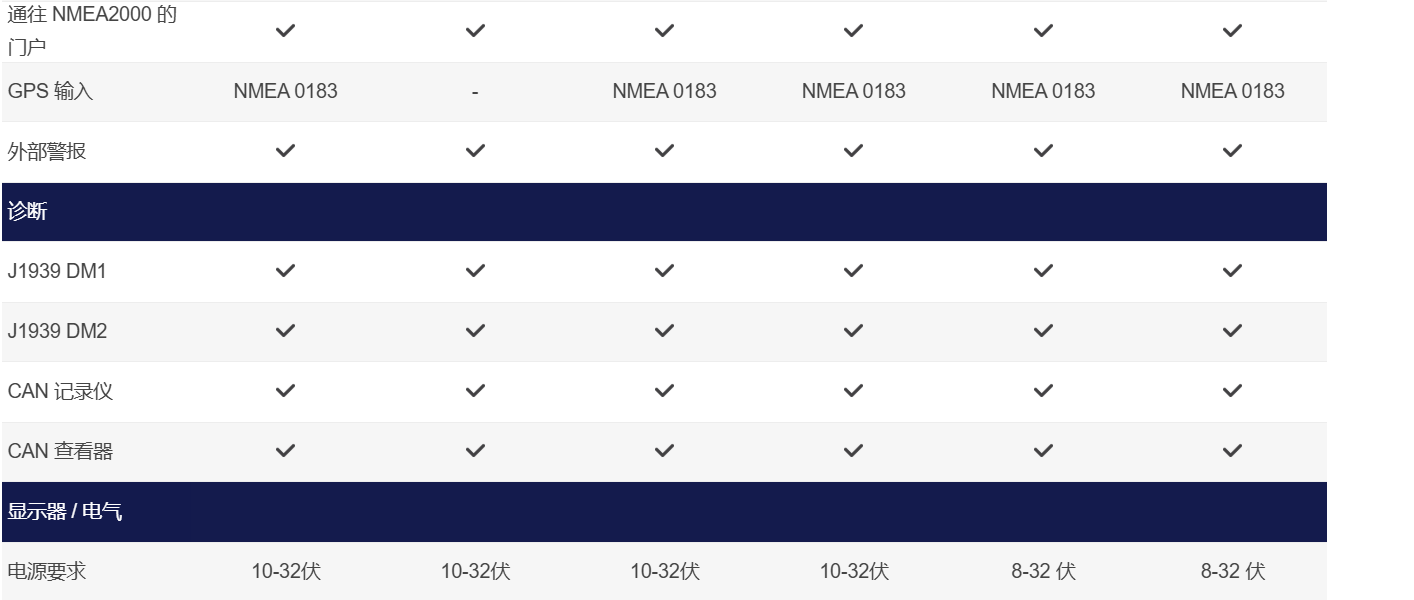Click the 通往 NMEA2000 的门户 row label

(x=92, y=31)
